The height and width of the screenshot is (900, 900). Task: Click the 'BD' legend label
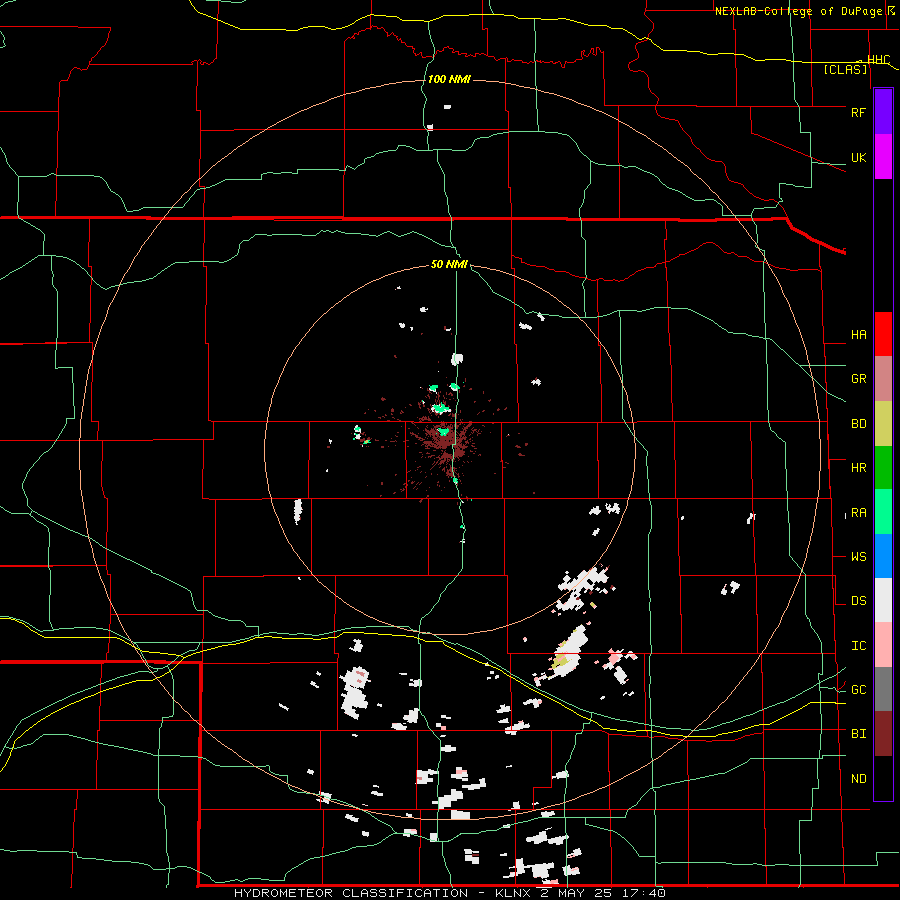pyautogui.click(x=858, y=424)
